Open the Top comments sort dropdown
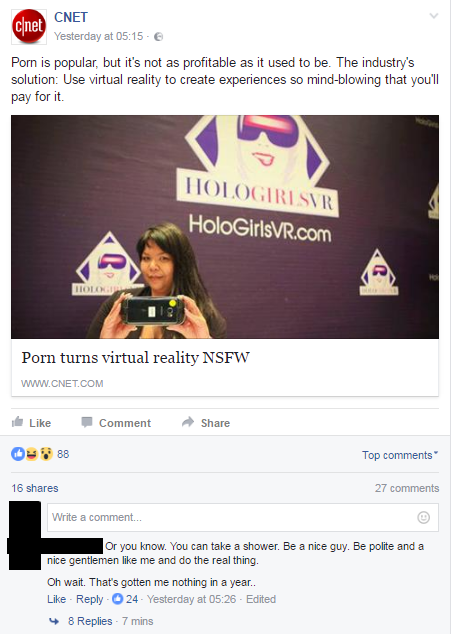451x634 pixels. click(400, 455)
